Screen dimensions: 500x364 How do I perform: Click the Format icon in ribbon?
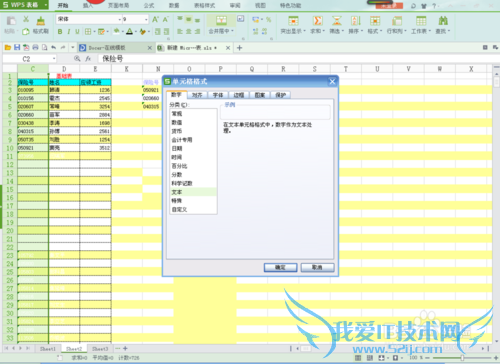[375, 21]
